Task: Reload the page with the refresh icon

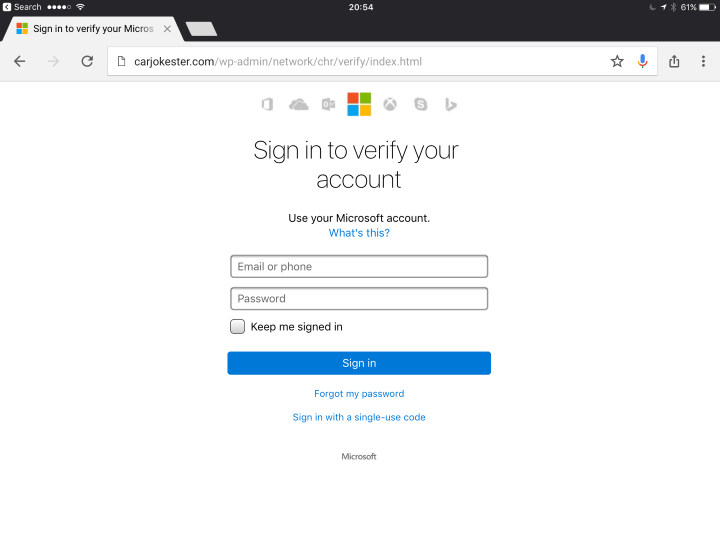Action: pyautogui.click(x=87, y=61)
